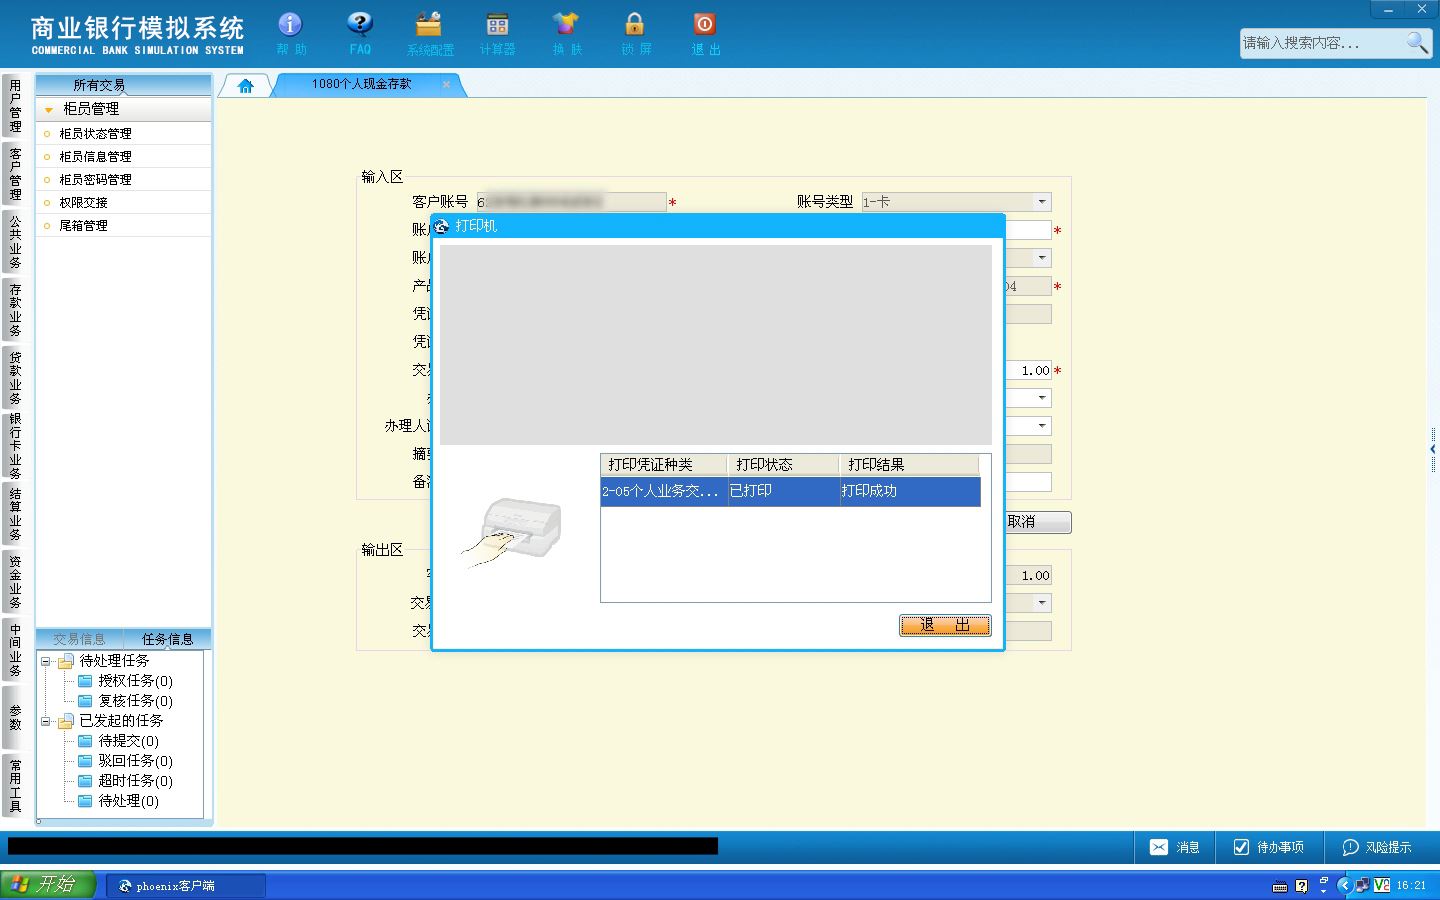Expand hidden tray icons arrow
The height and width of the screenshot is (900, 1440).
(1343, 885)
